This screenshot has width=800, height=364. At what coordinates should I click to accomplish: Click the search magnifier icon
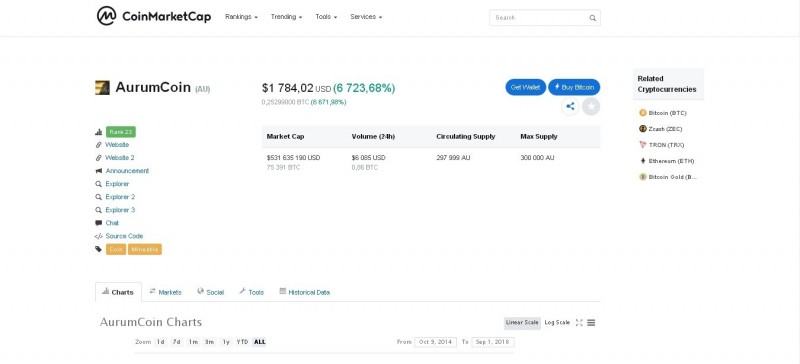pos(592,18)
